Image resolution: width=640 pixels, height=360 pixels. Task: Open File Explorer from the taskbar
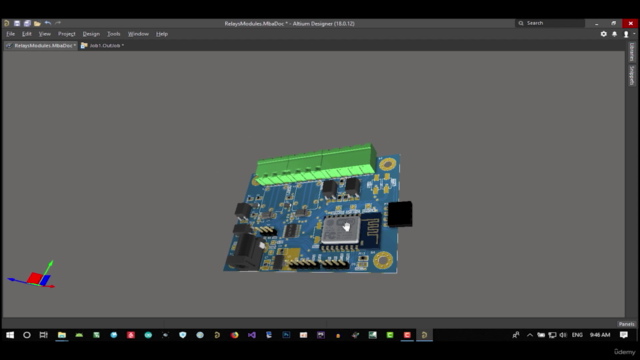pyautogui.click(x=62, y=335)
